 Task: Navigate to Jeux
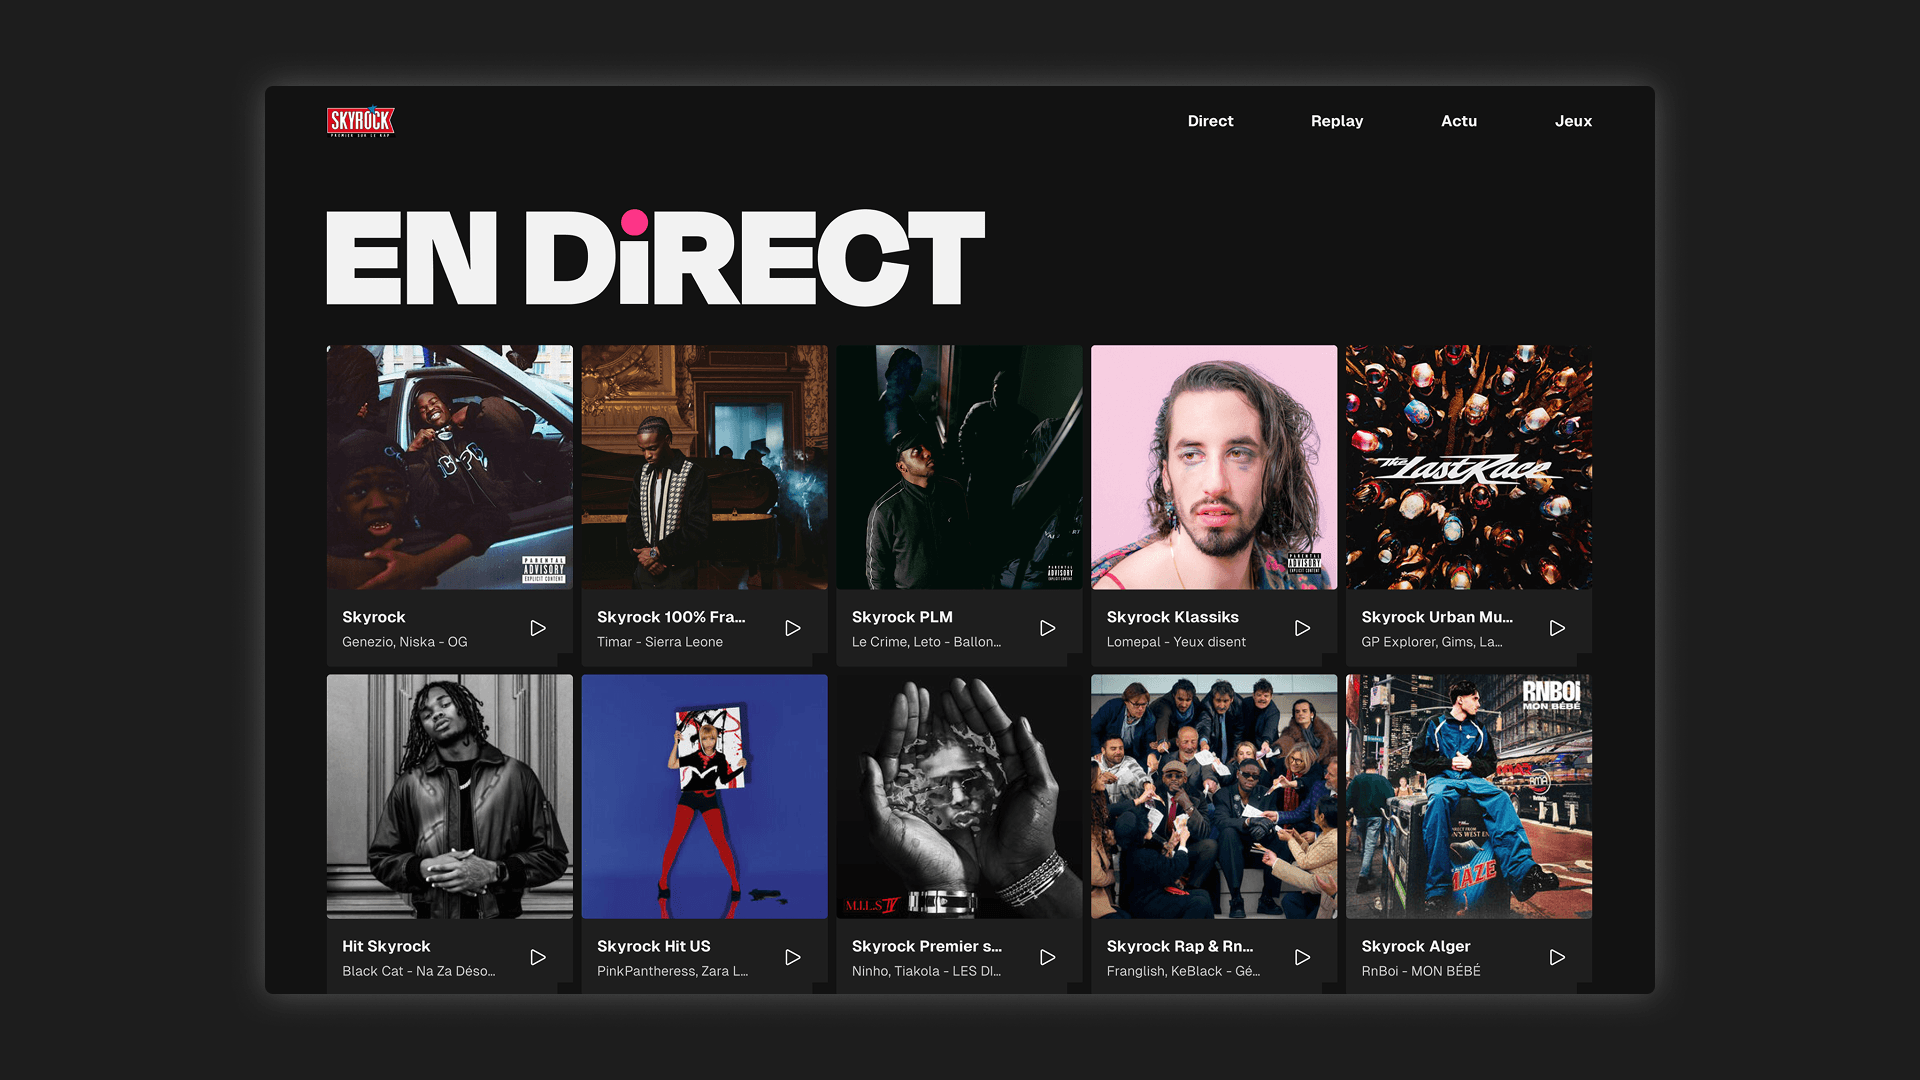[1573, 121]
